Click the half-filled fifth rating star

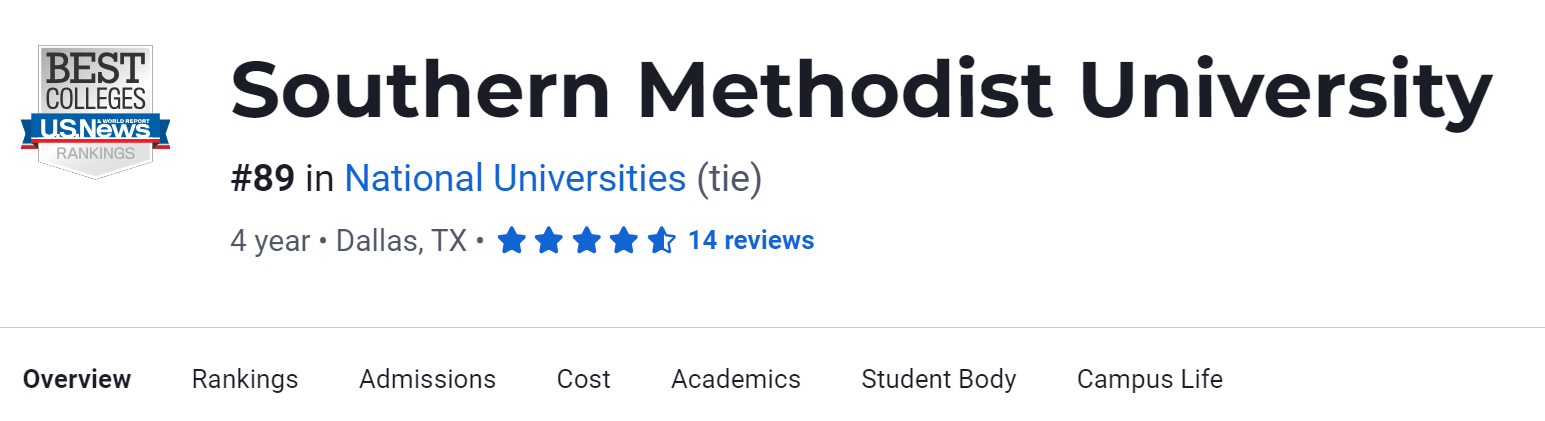[x=661, y=241]
